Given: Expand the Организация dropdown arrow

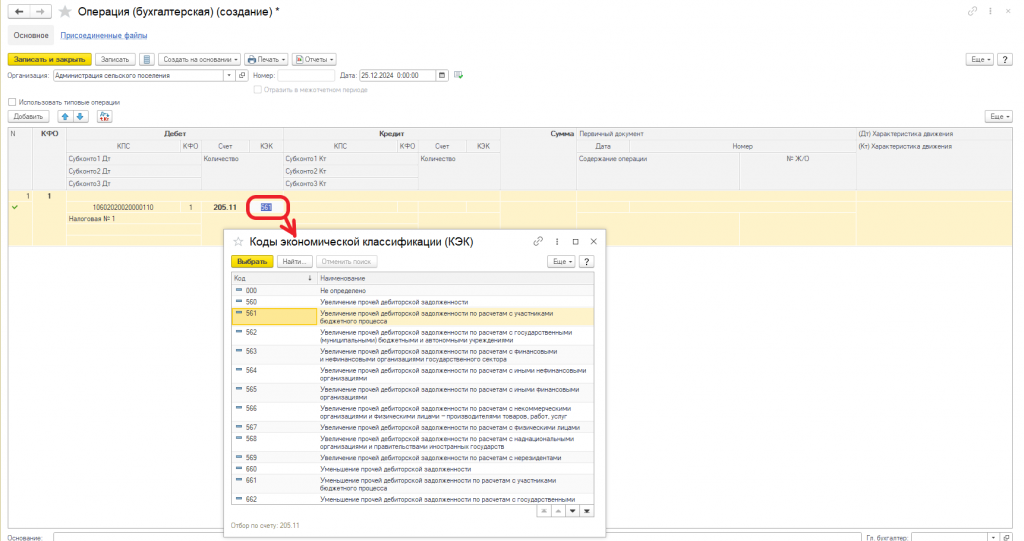Looking at the screenshot, I should [x=229, y=75].
